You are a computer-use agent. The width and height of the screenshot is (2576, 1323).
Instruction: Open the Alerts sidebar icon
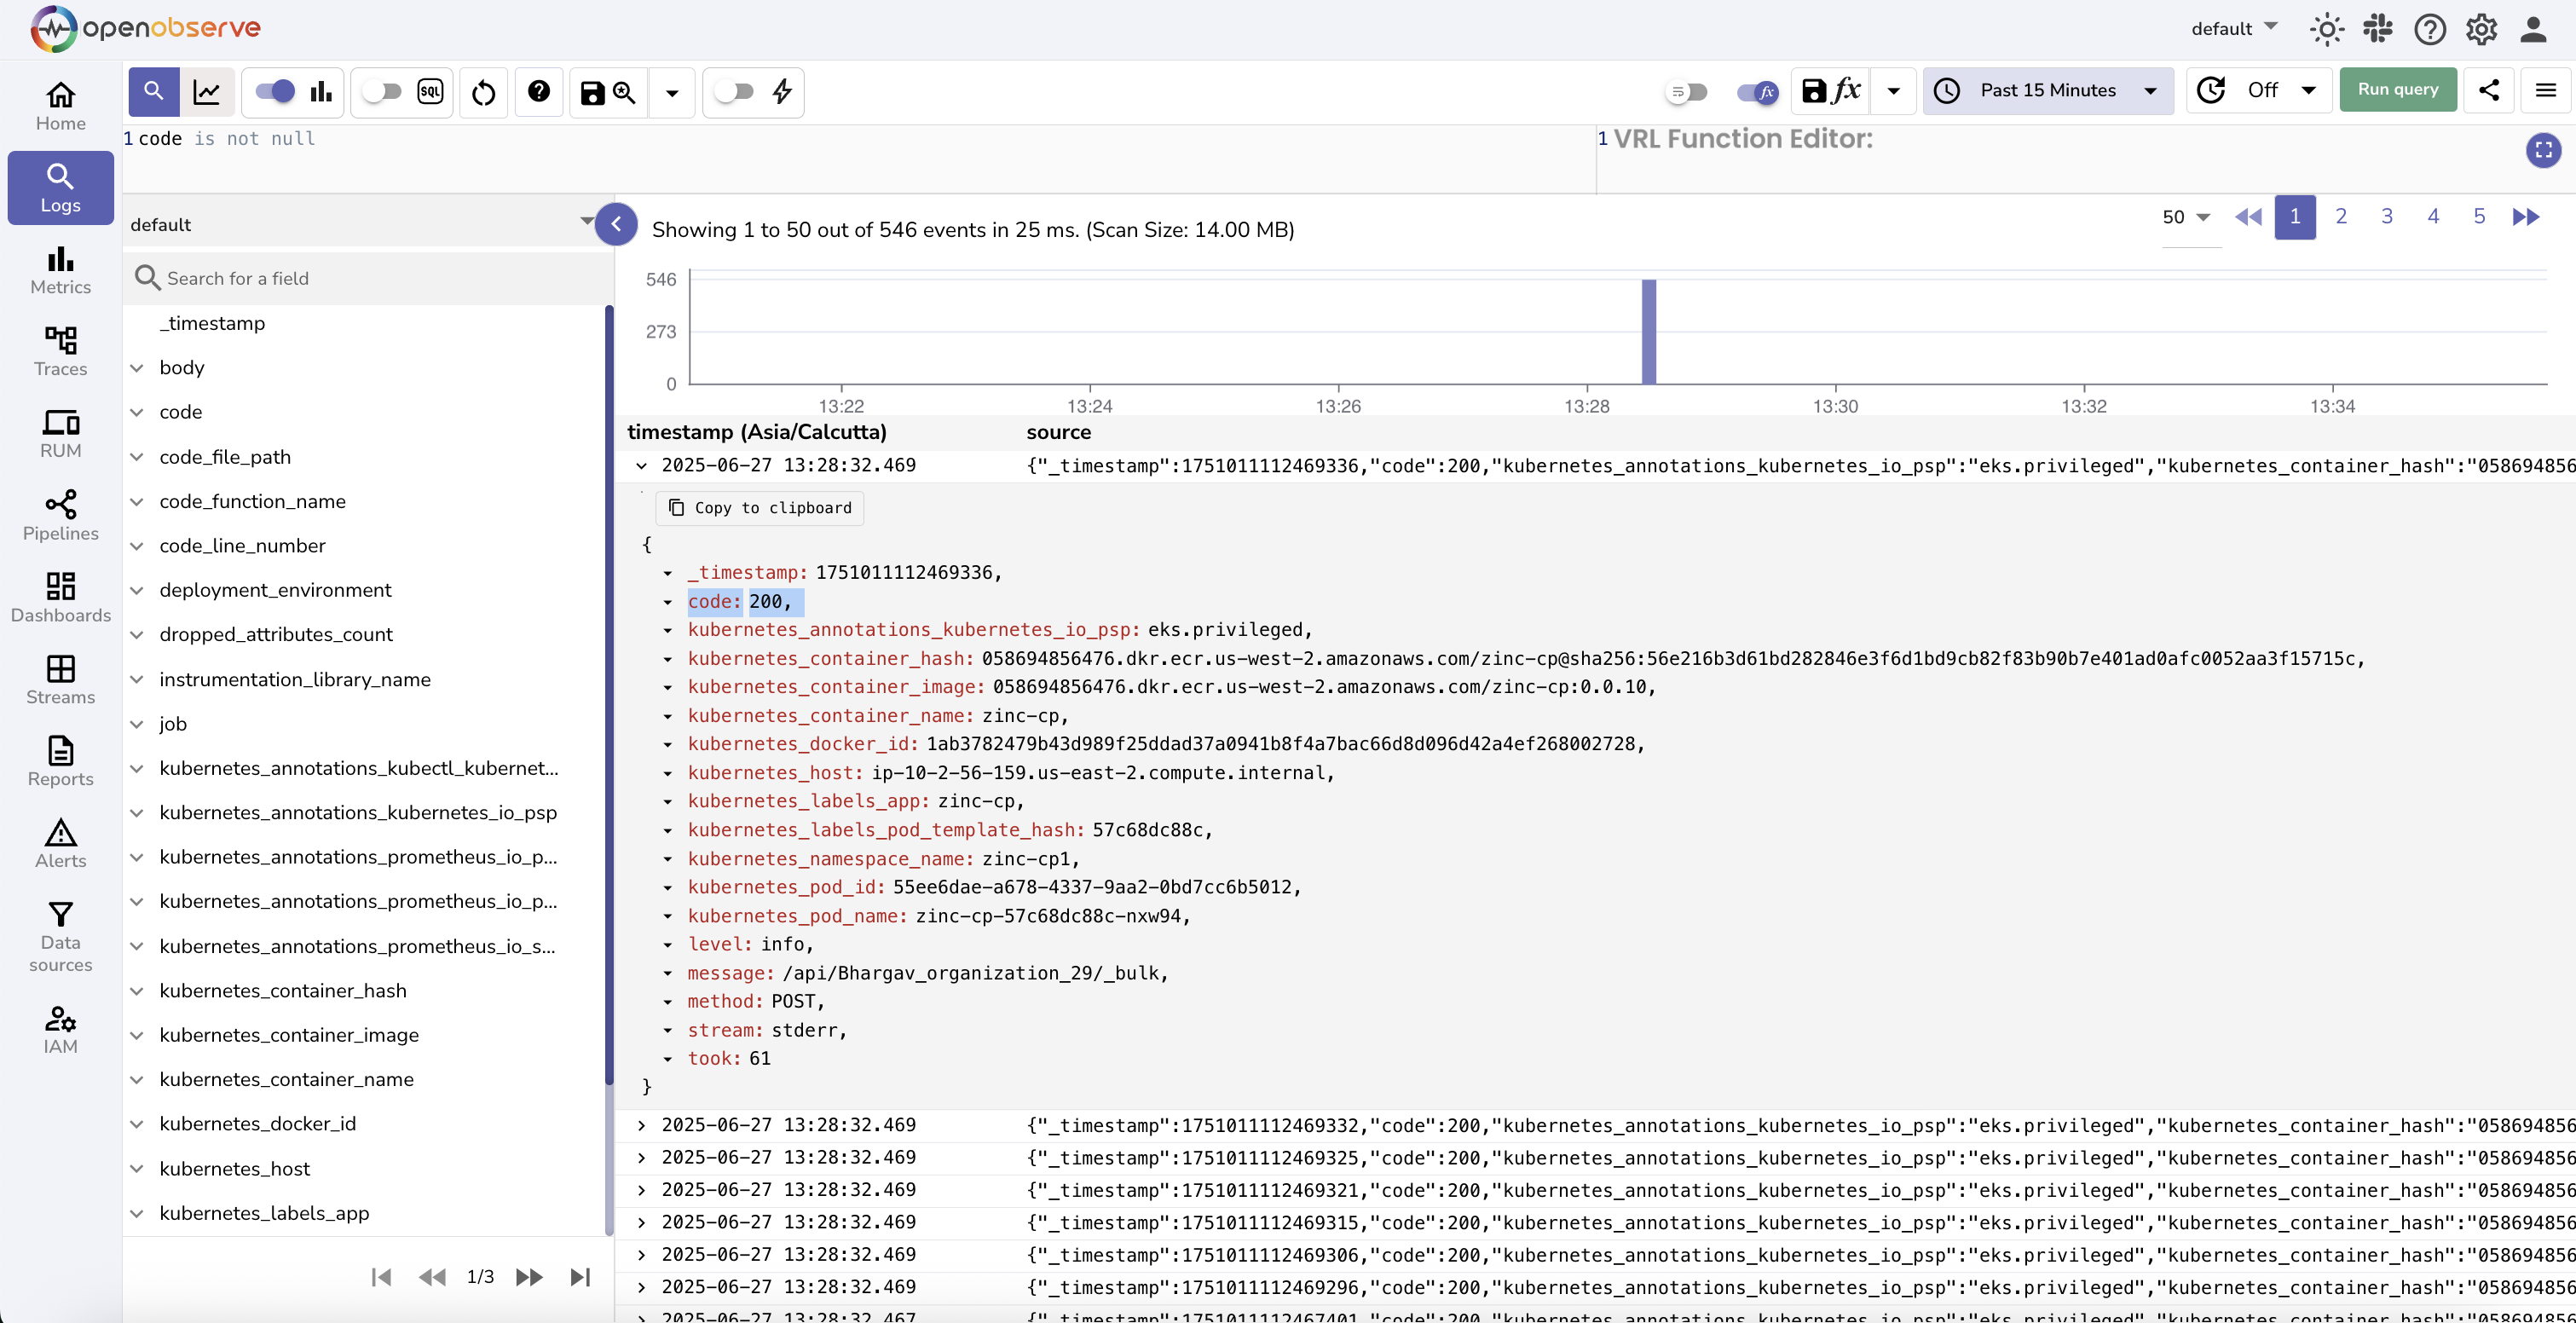click(60, 843)
